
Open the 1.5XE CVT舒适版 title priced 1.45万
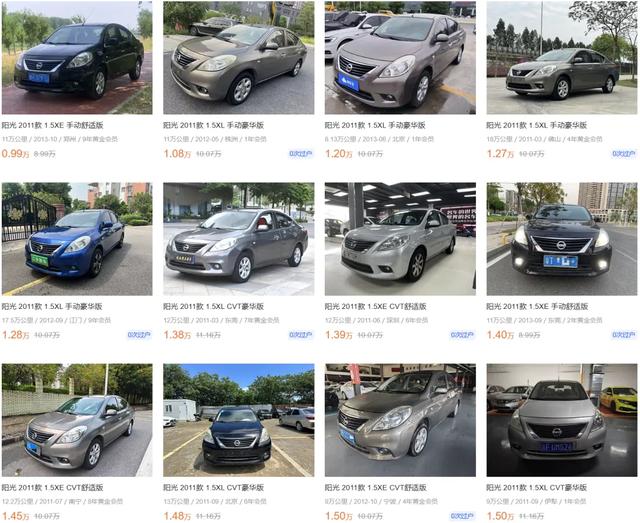click(x=53, y=488)
